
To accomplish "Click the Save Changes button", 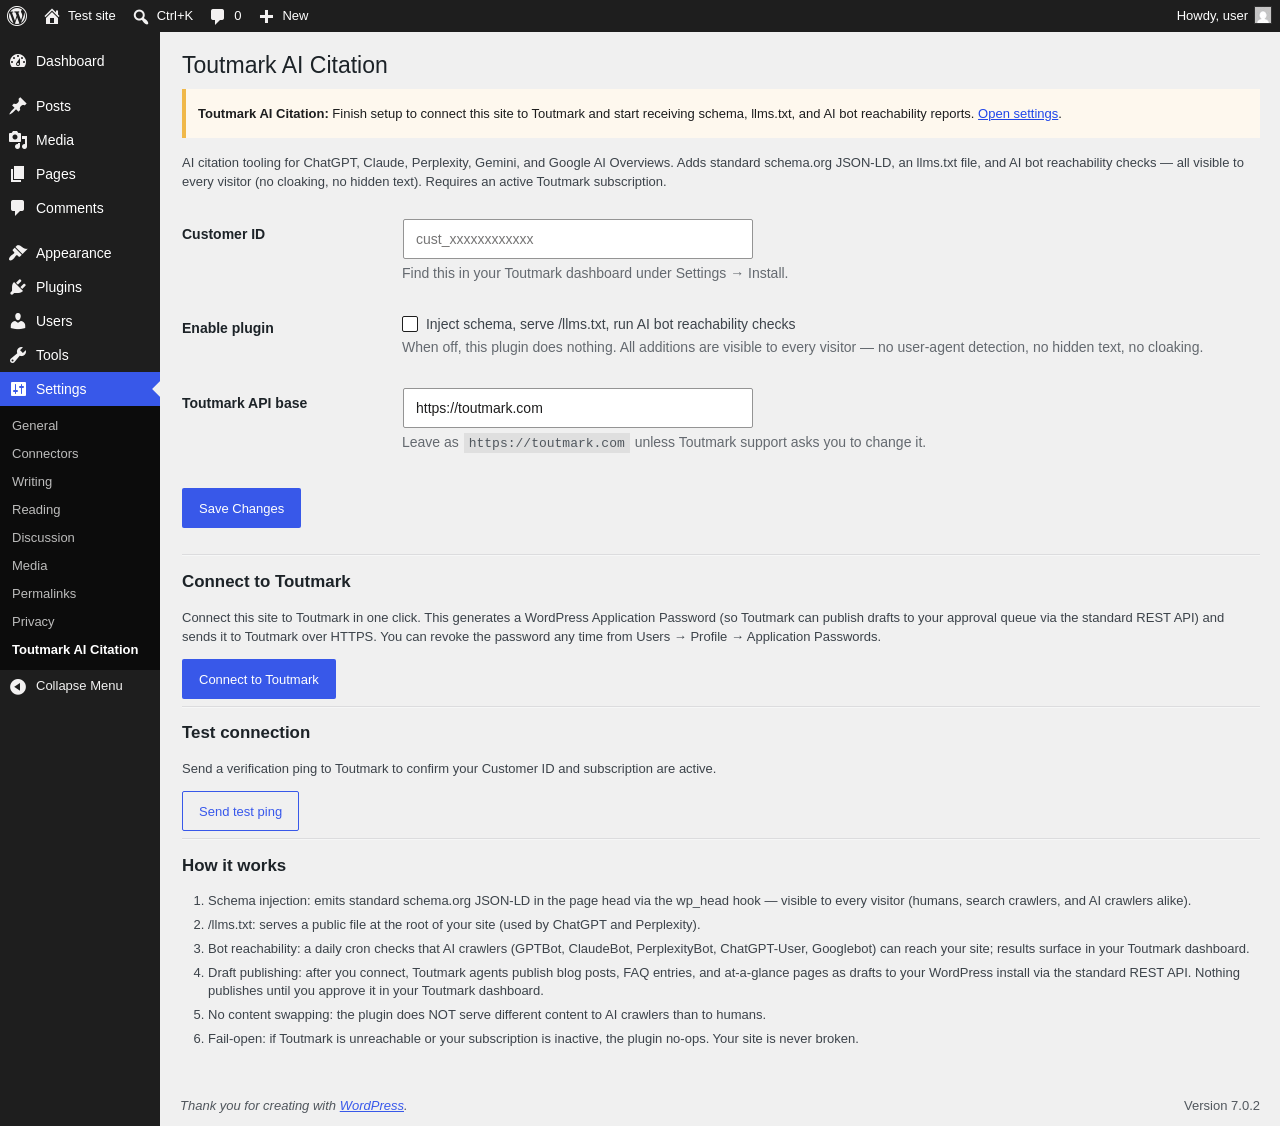I will click(241, 508).
